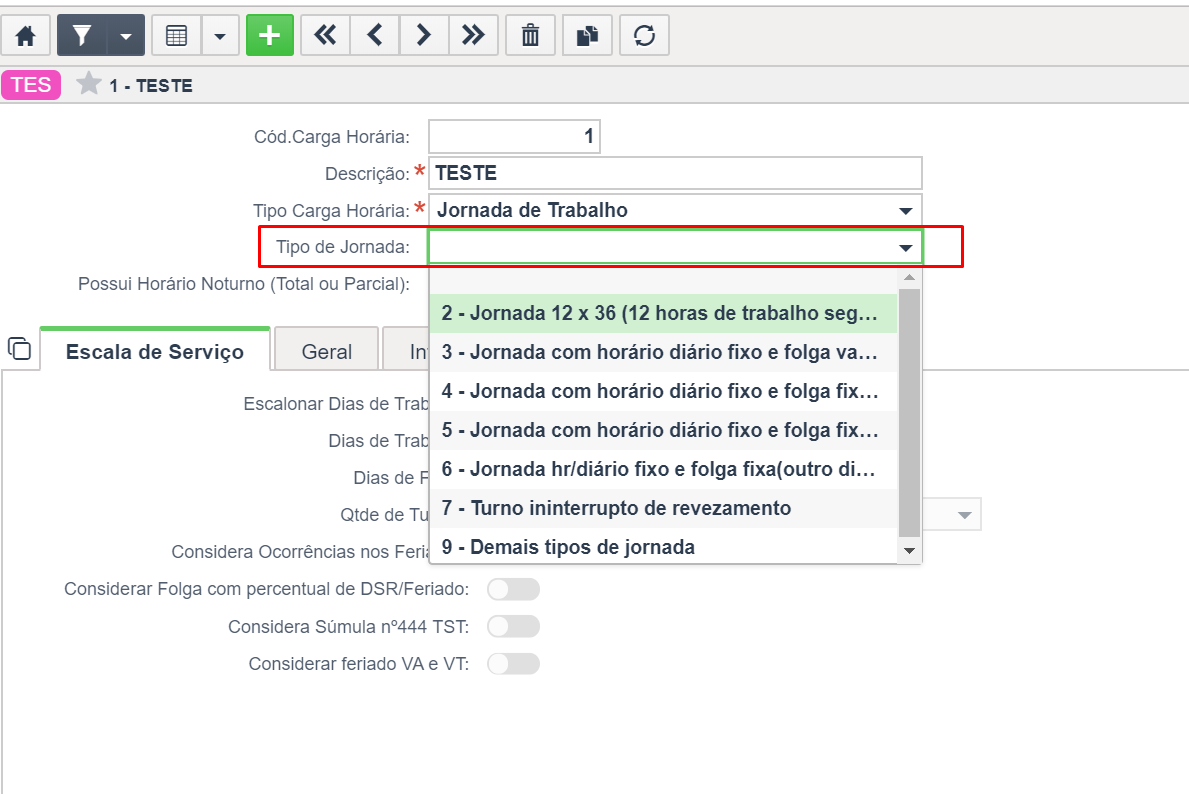Viewport: 1189px width, 794px height.
Task: Delete the current record with the trash icon
Action: (530, 34)
